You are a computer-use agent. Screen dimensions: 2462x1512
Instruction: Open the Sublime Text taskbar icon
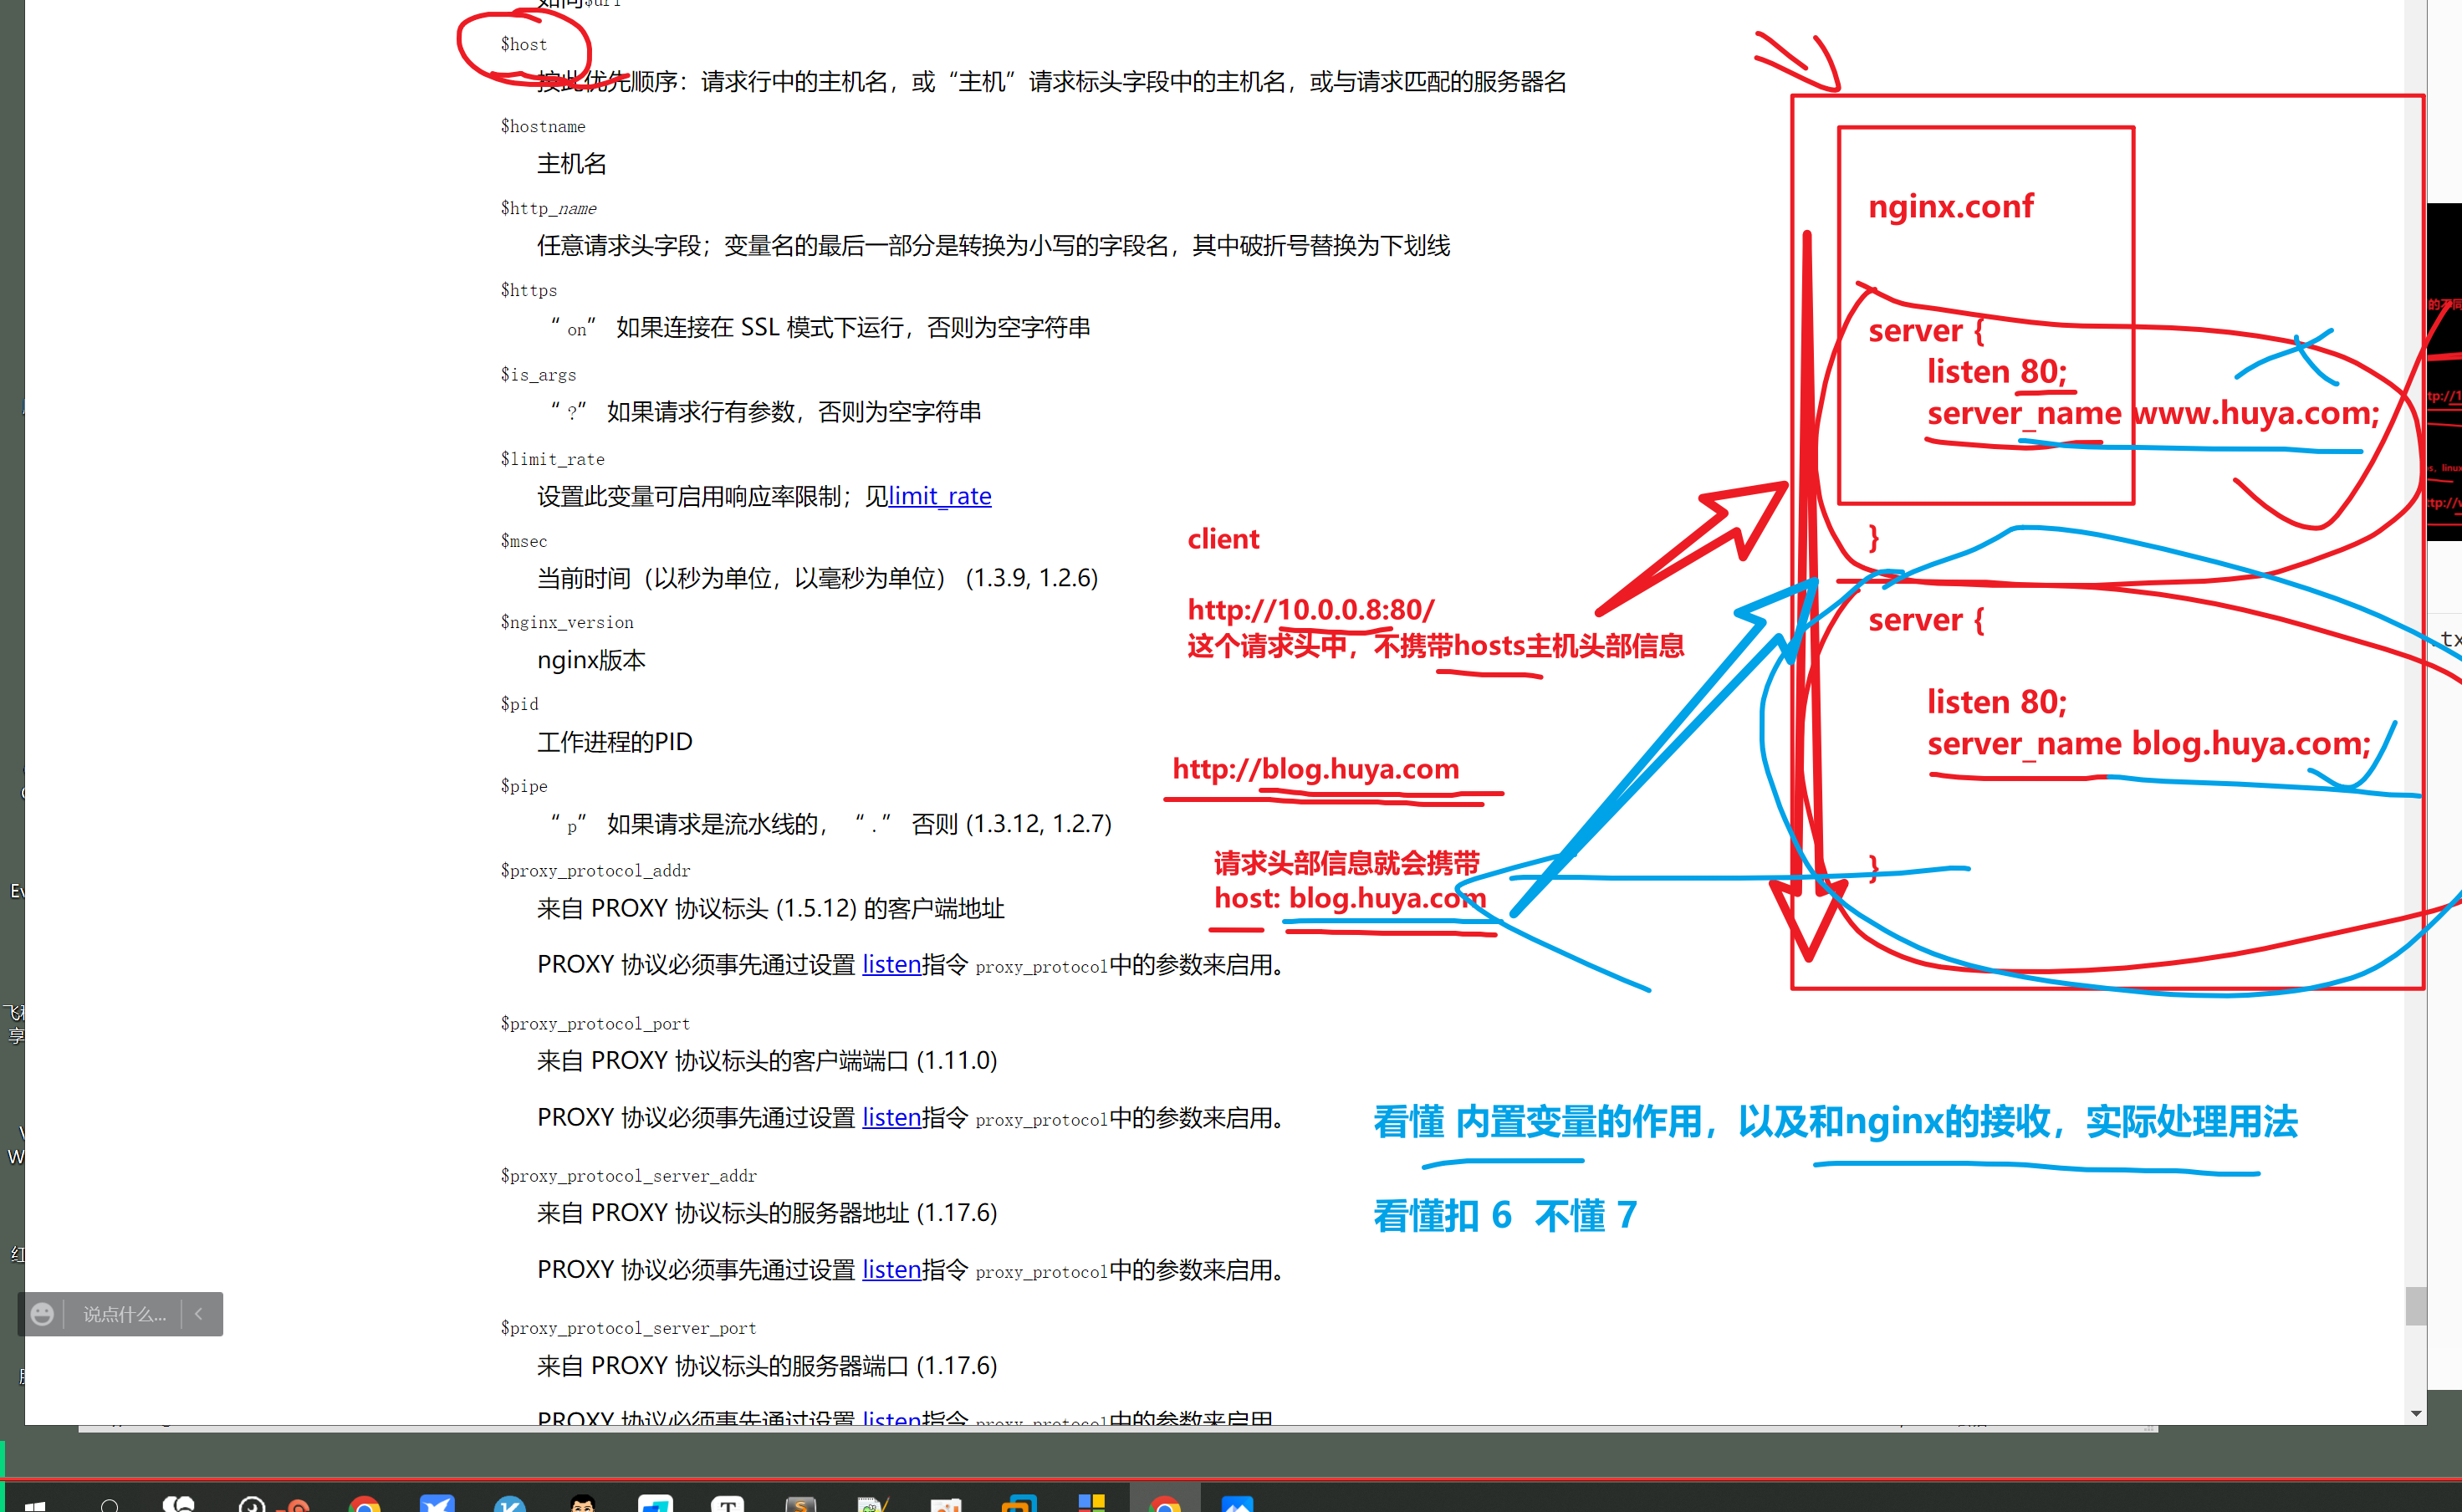pyautogui.click(x=800, y=1504)
